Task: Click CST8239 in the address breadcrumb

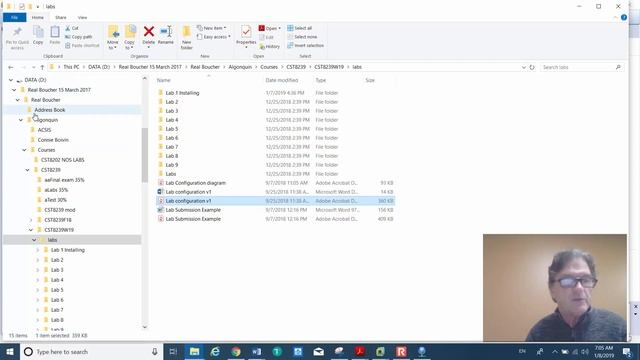Action: click(296, 67)
